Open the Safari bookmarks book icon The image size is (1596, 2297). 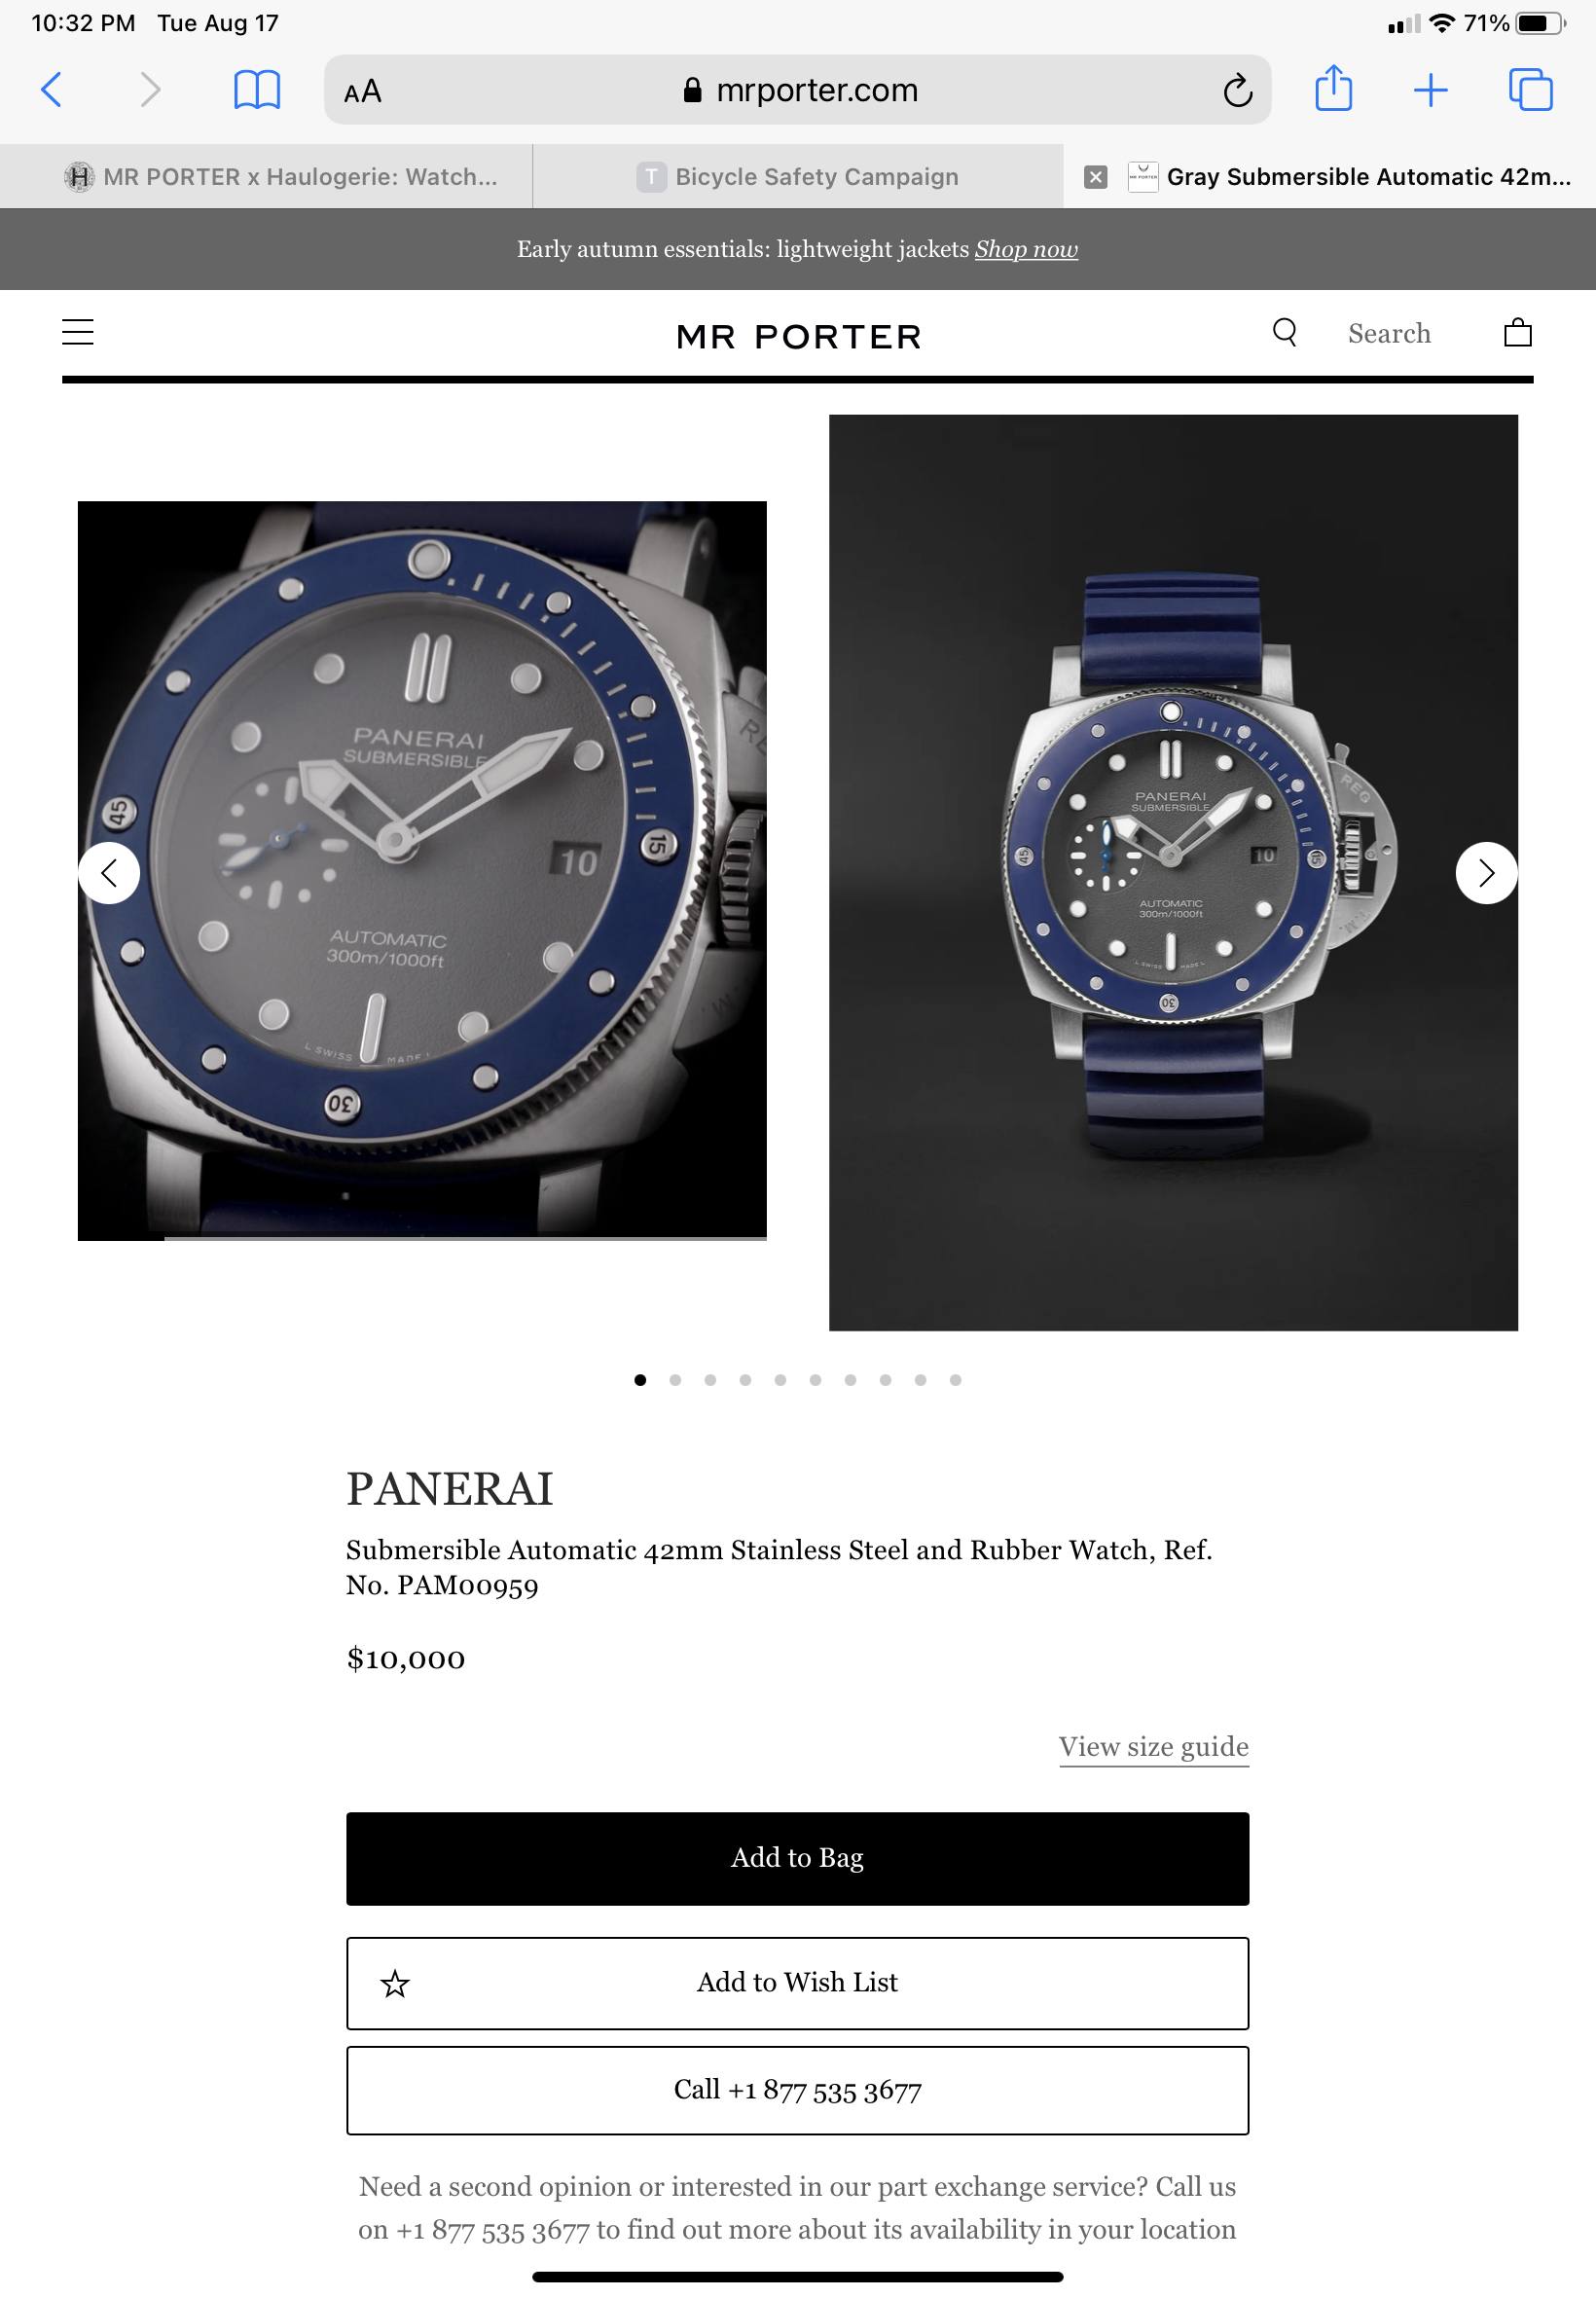(x=256, y=90)
